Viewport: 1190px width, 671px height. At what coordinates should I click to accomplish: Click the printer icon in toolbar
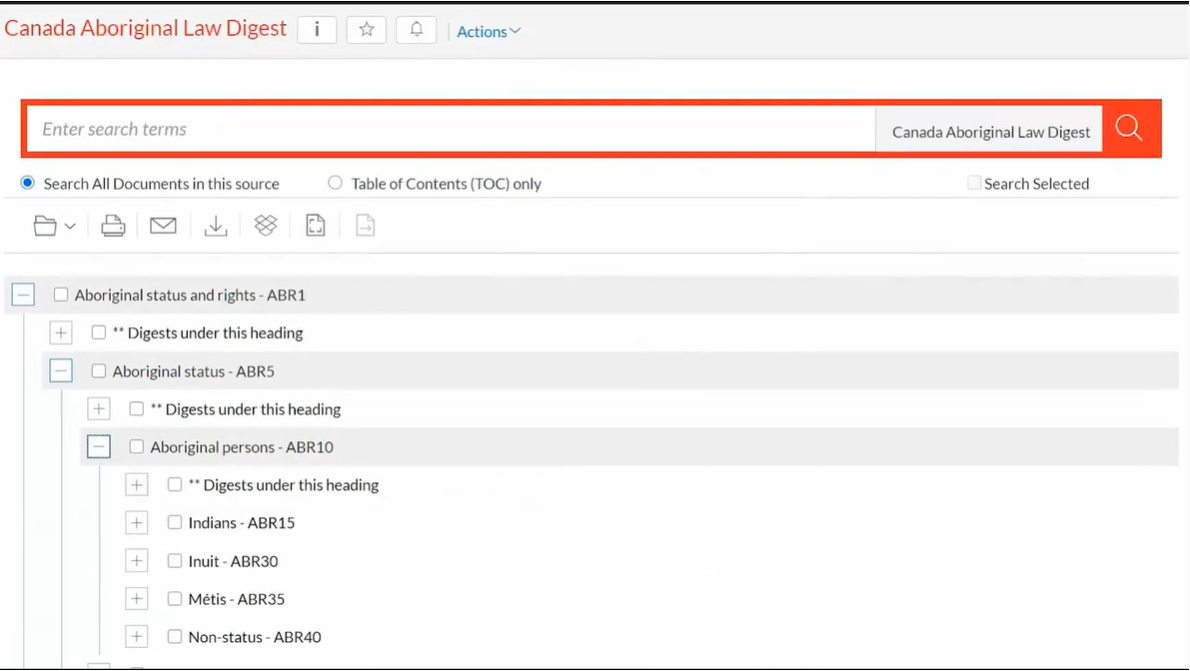coord(113,226)
